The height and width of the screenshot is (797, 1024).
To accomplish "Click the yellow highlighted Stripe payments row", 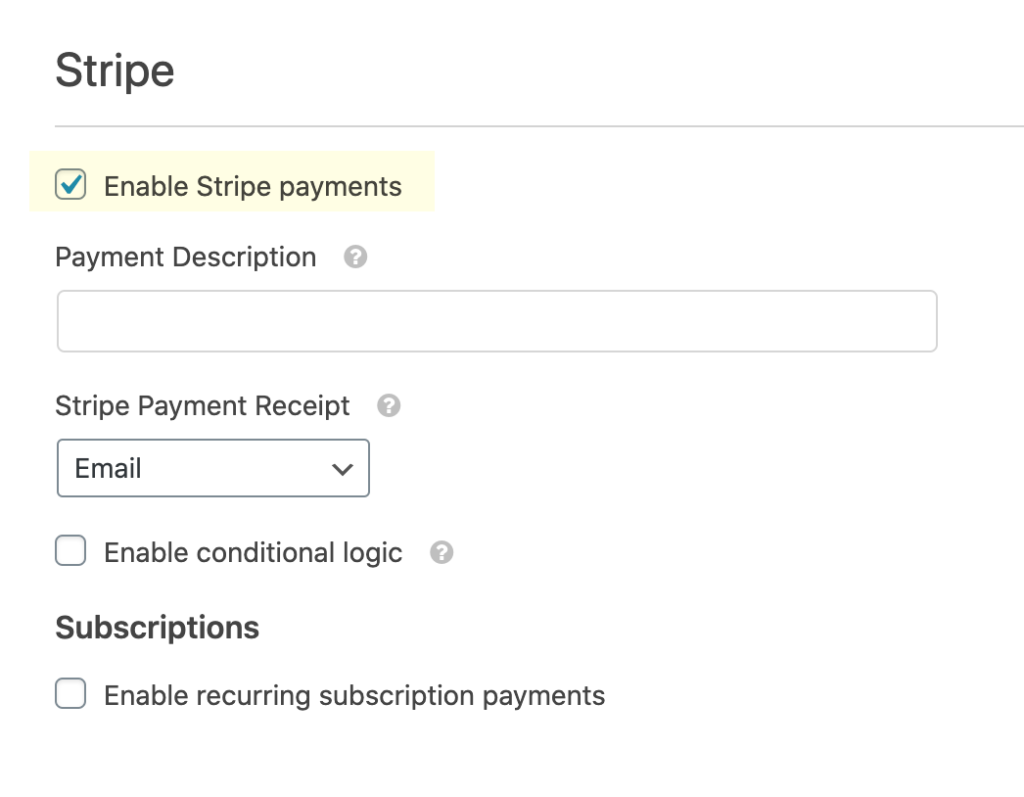I will [232, 182].
